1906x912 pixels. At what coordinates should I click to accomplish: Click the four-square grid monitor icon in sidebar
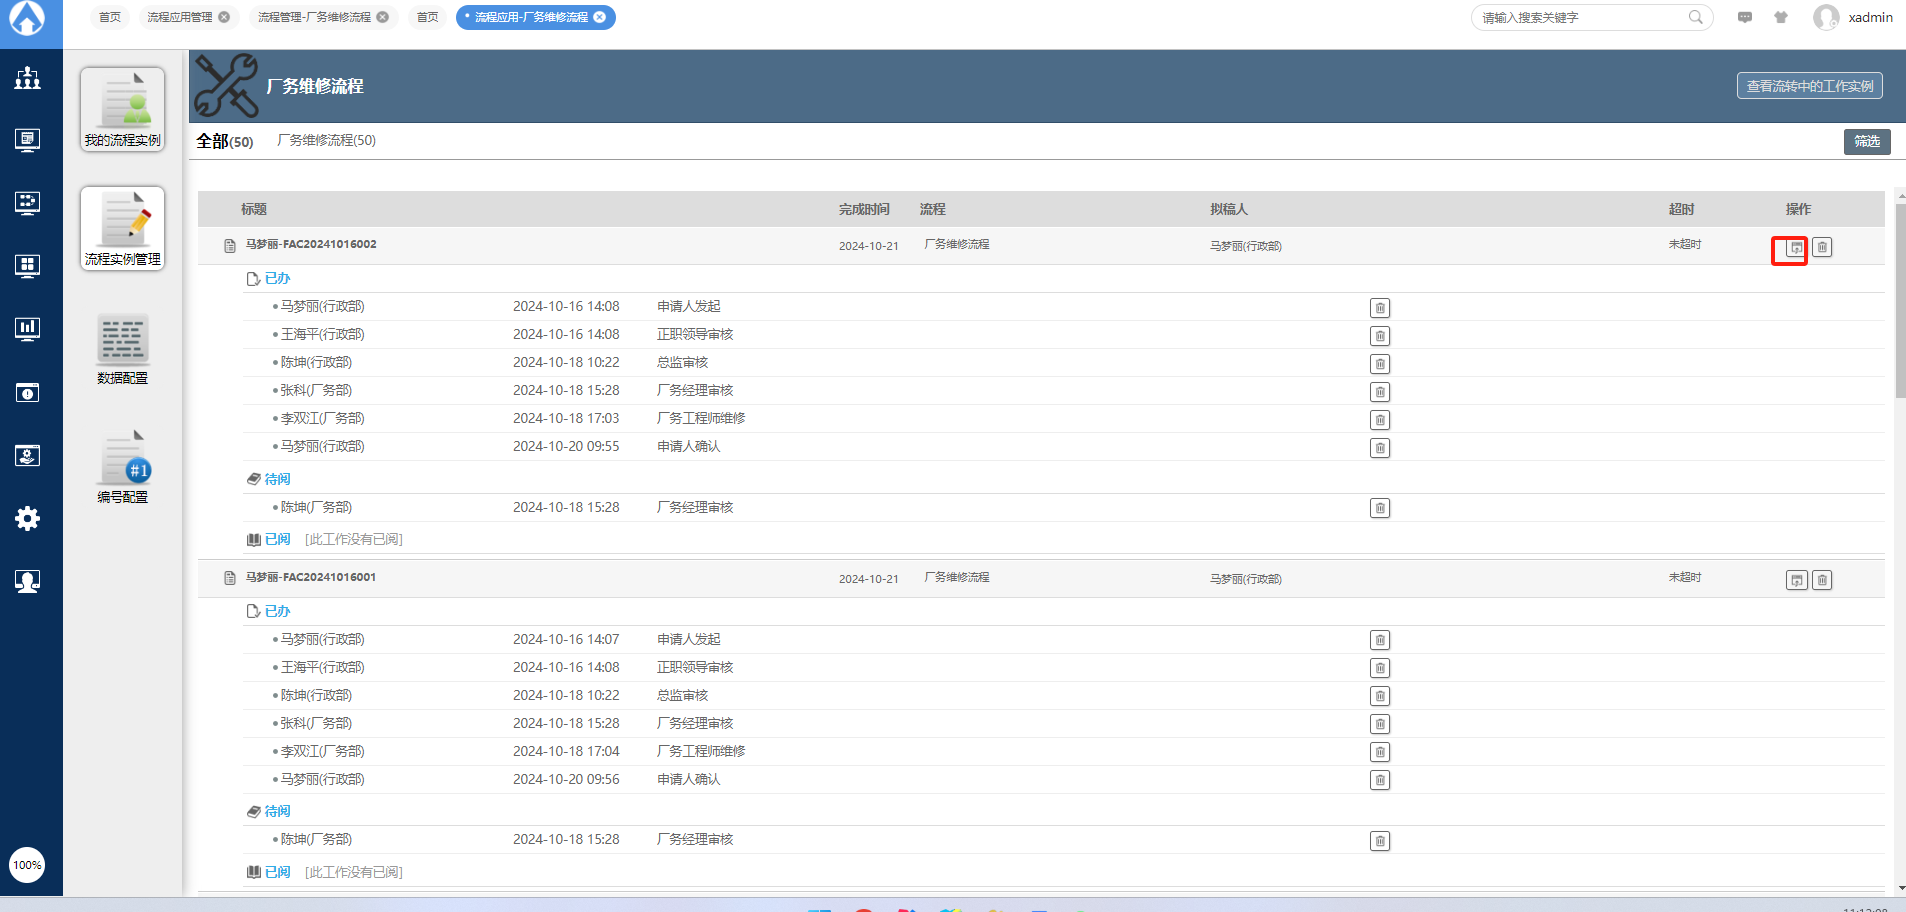coord(28,266)
